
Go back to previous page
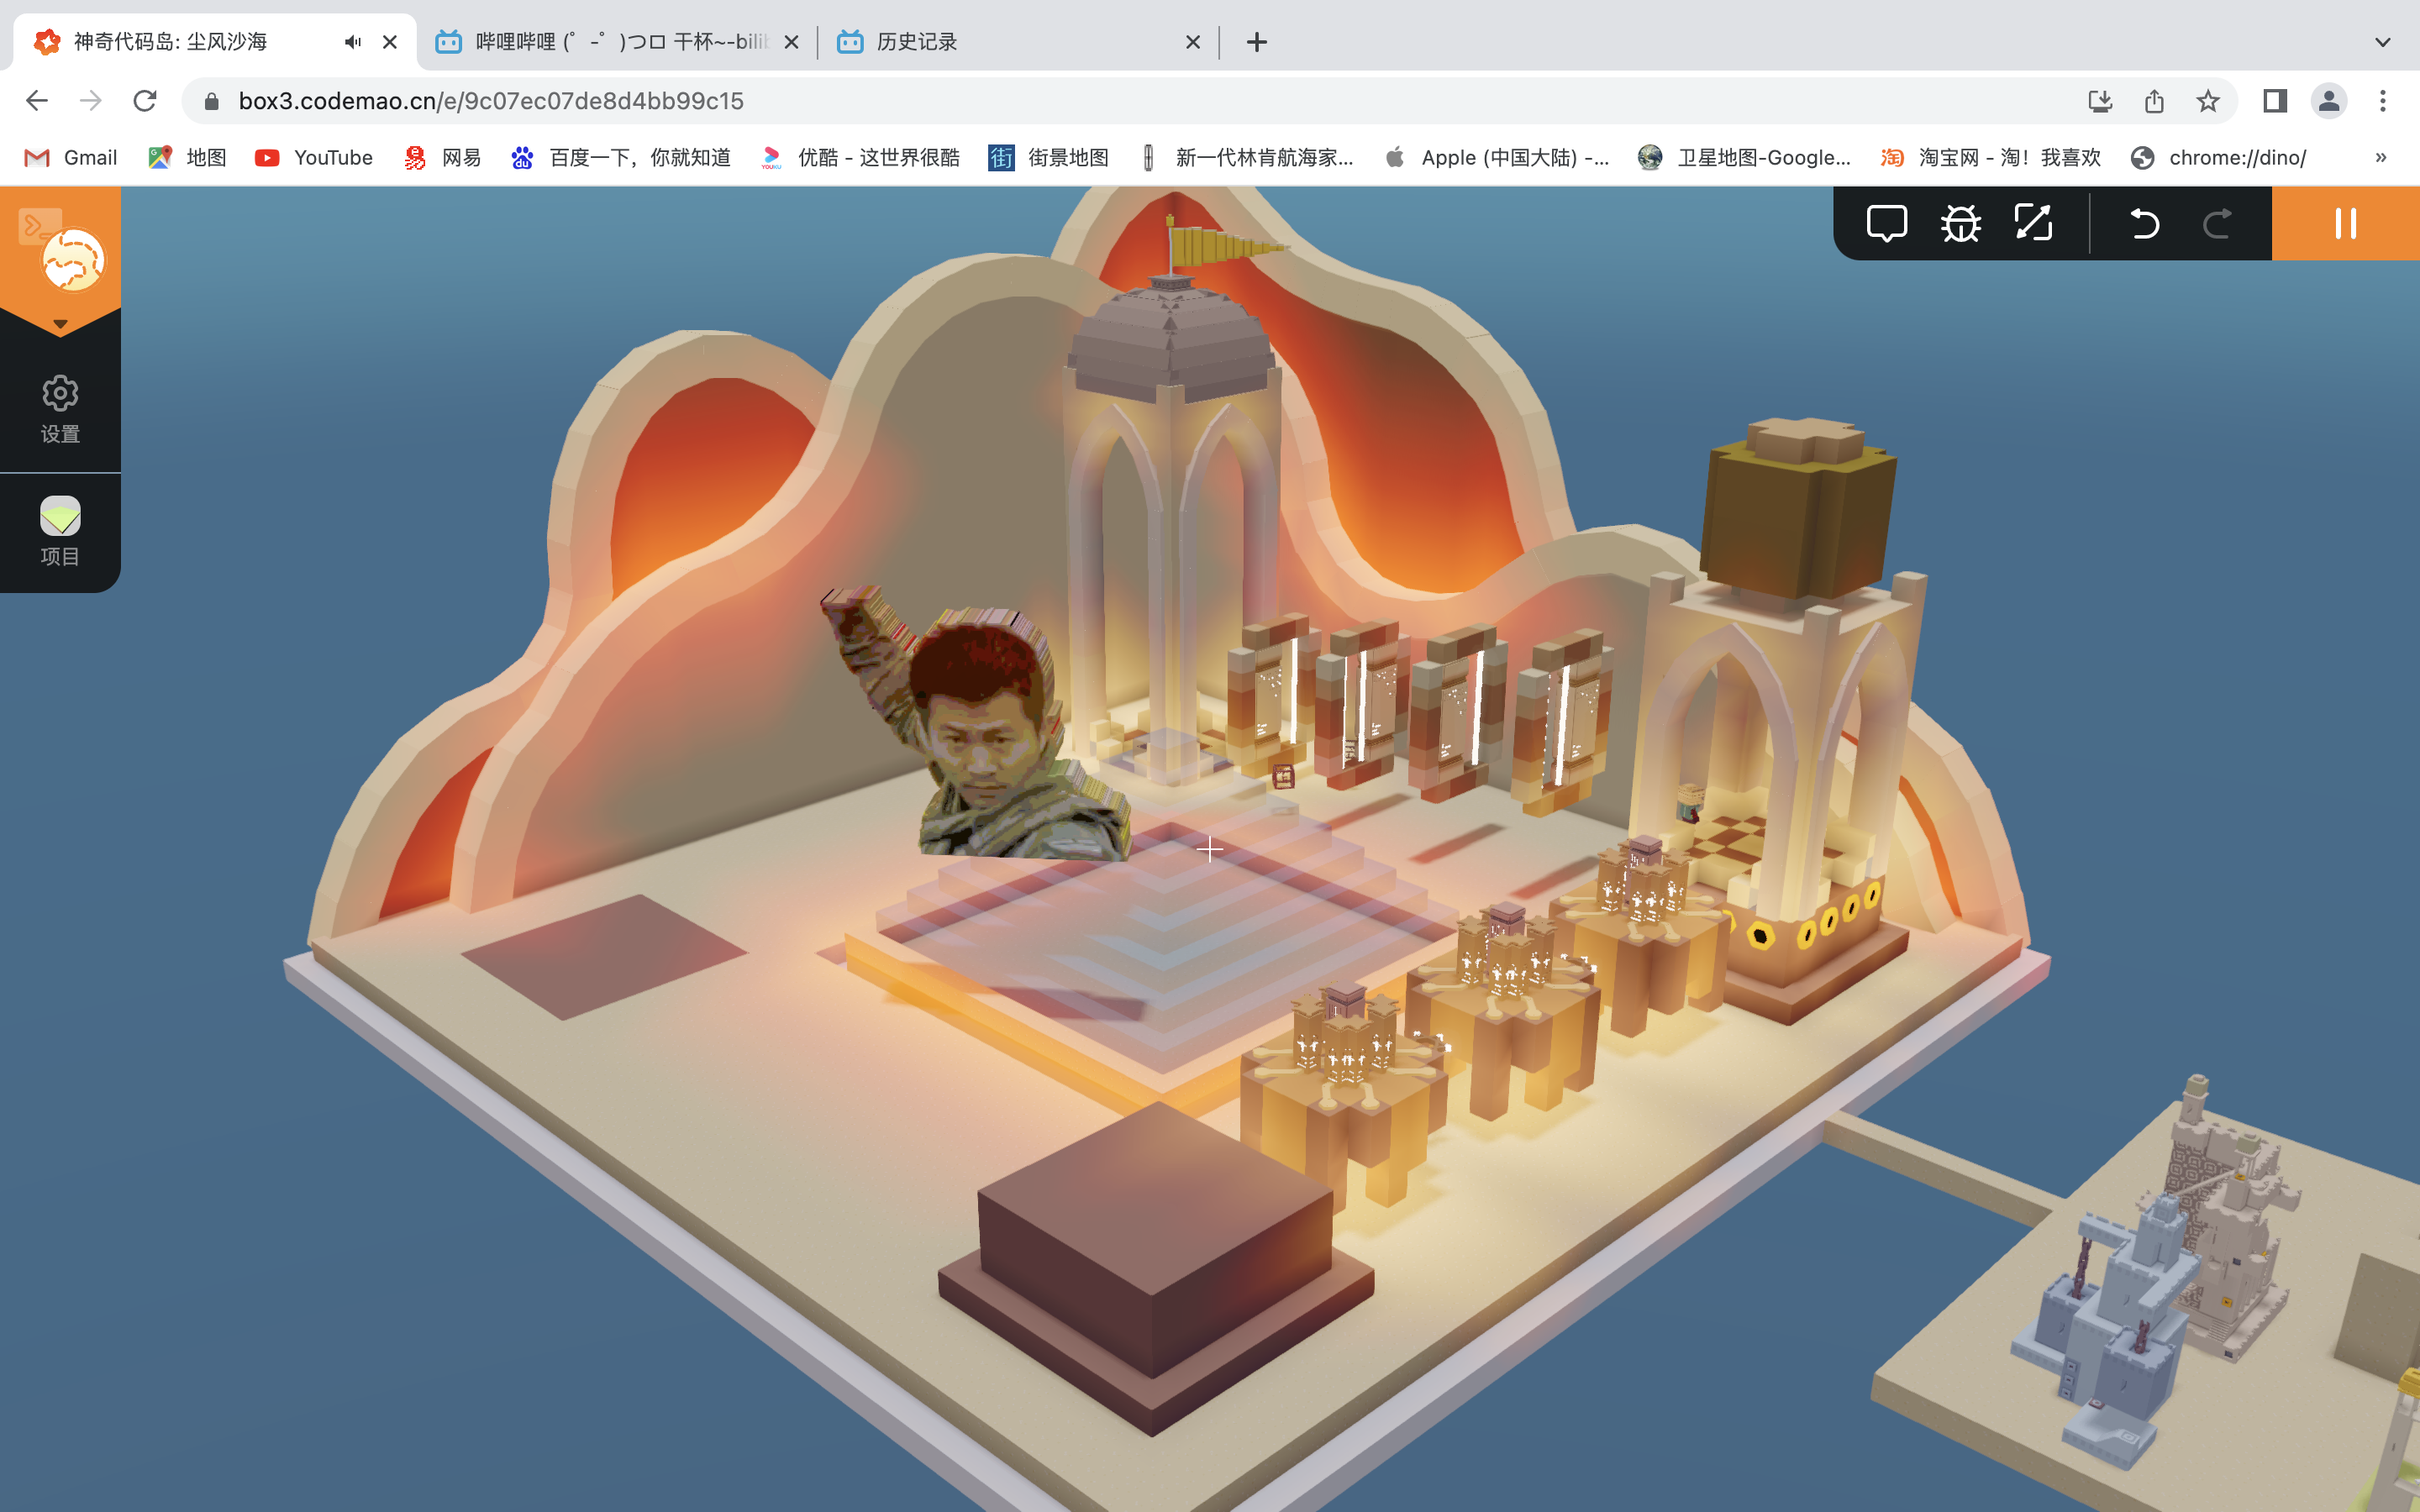coord(37,101)
